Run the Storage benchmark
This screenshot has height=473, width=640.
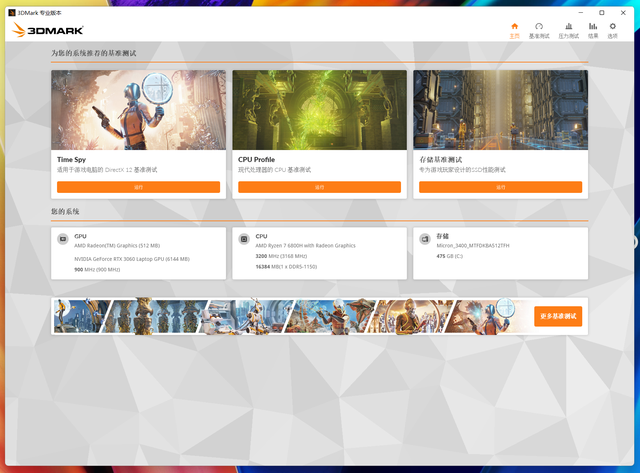[x=500, y=187]
